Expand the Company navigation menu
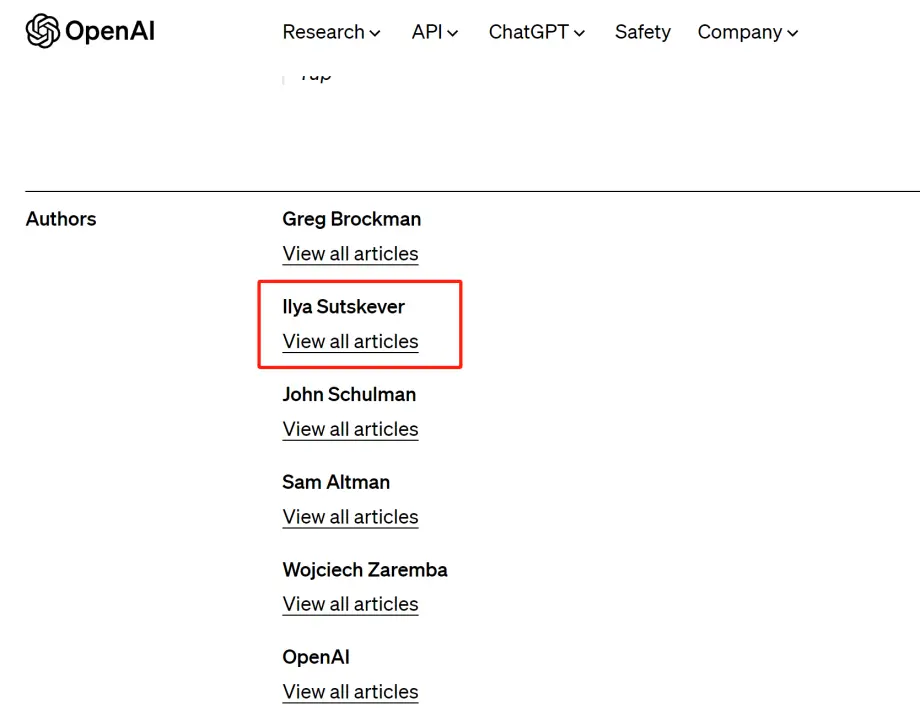The image size is (920, 720). coord(748,32)
